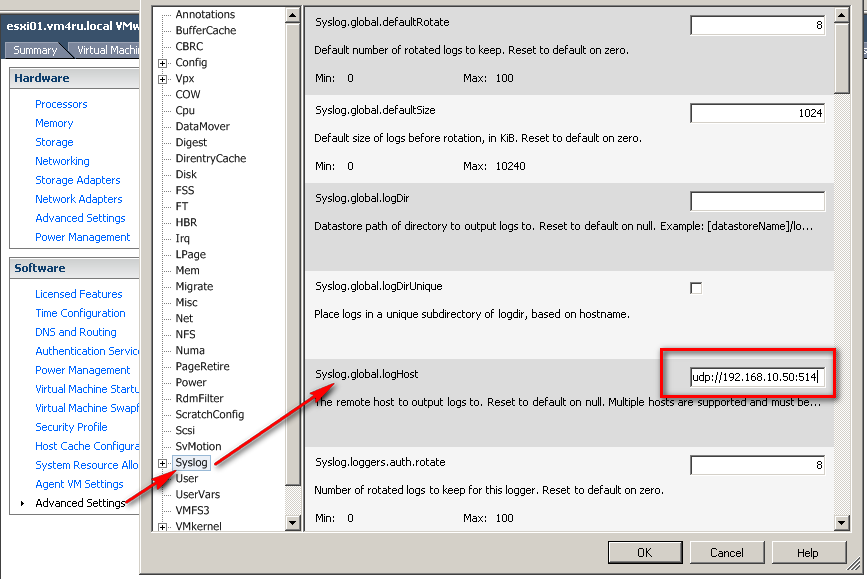Open the Storage Adapters link
867x579 pixels.
point(78,180)
